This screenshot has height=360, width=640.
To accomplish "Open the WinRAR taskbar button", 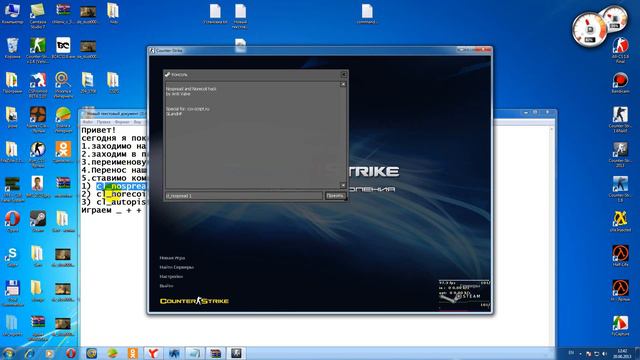I will coord(215,353).
